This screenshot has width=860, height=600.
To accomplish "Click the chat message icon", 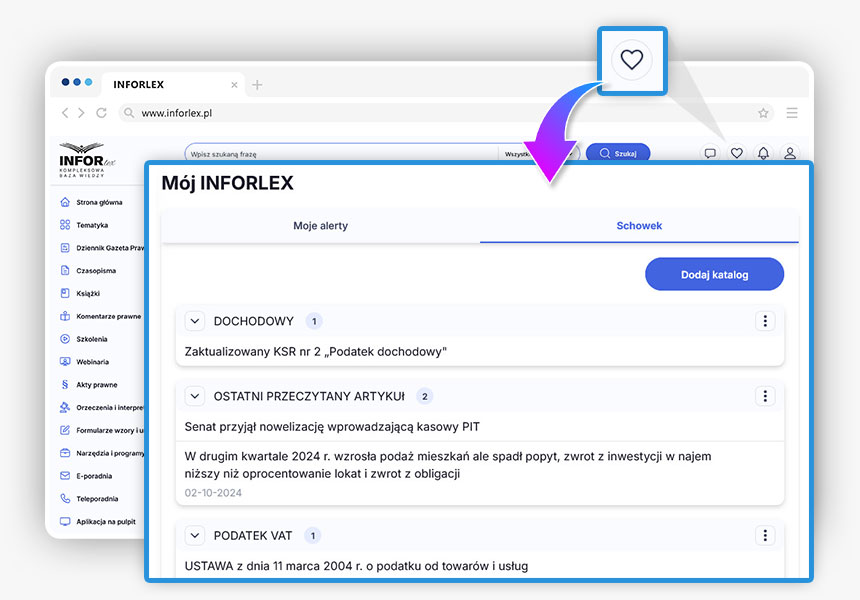I will point(710,153).
